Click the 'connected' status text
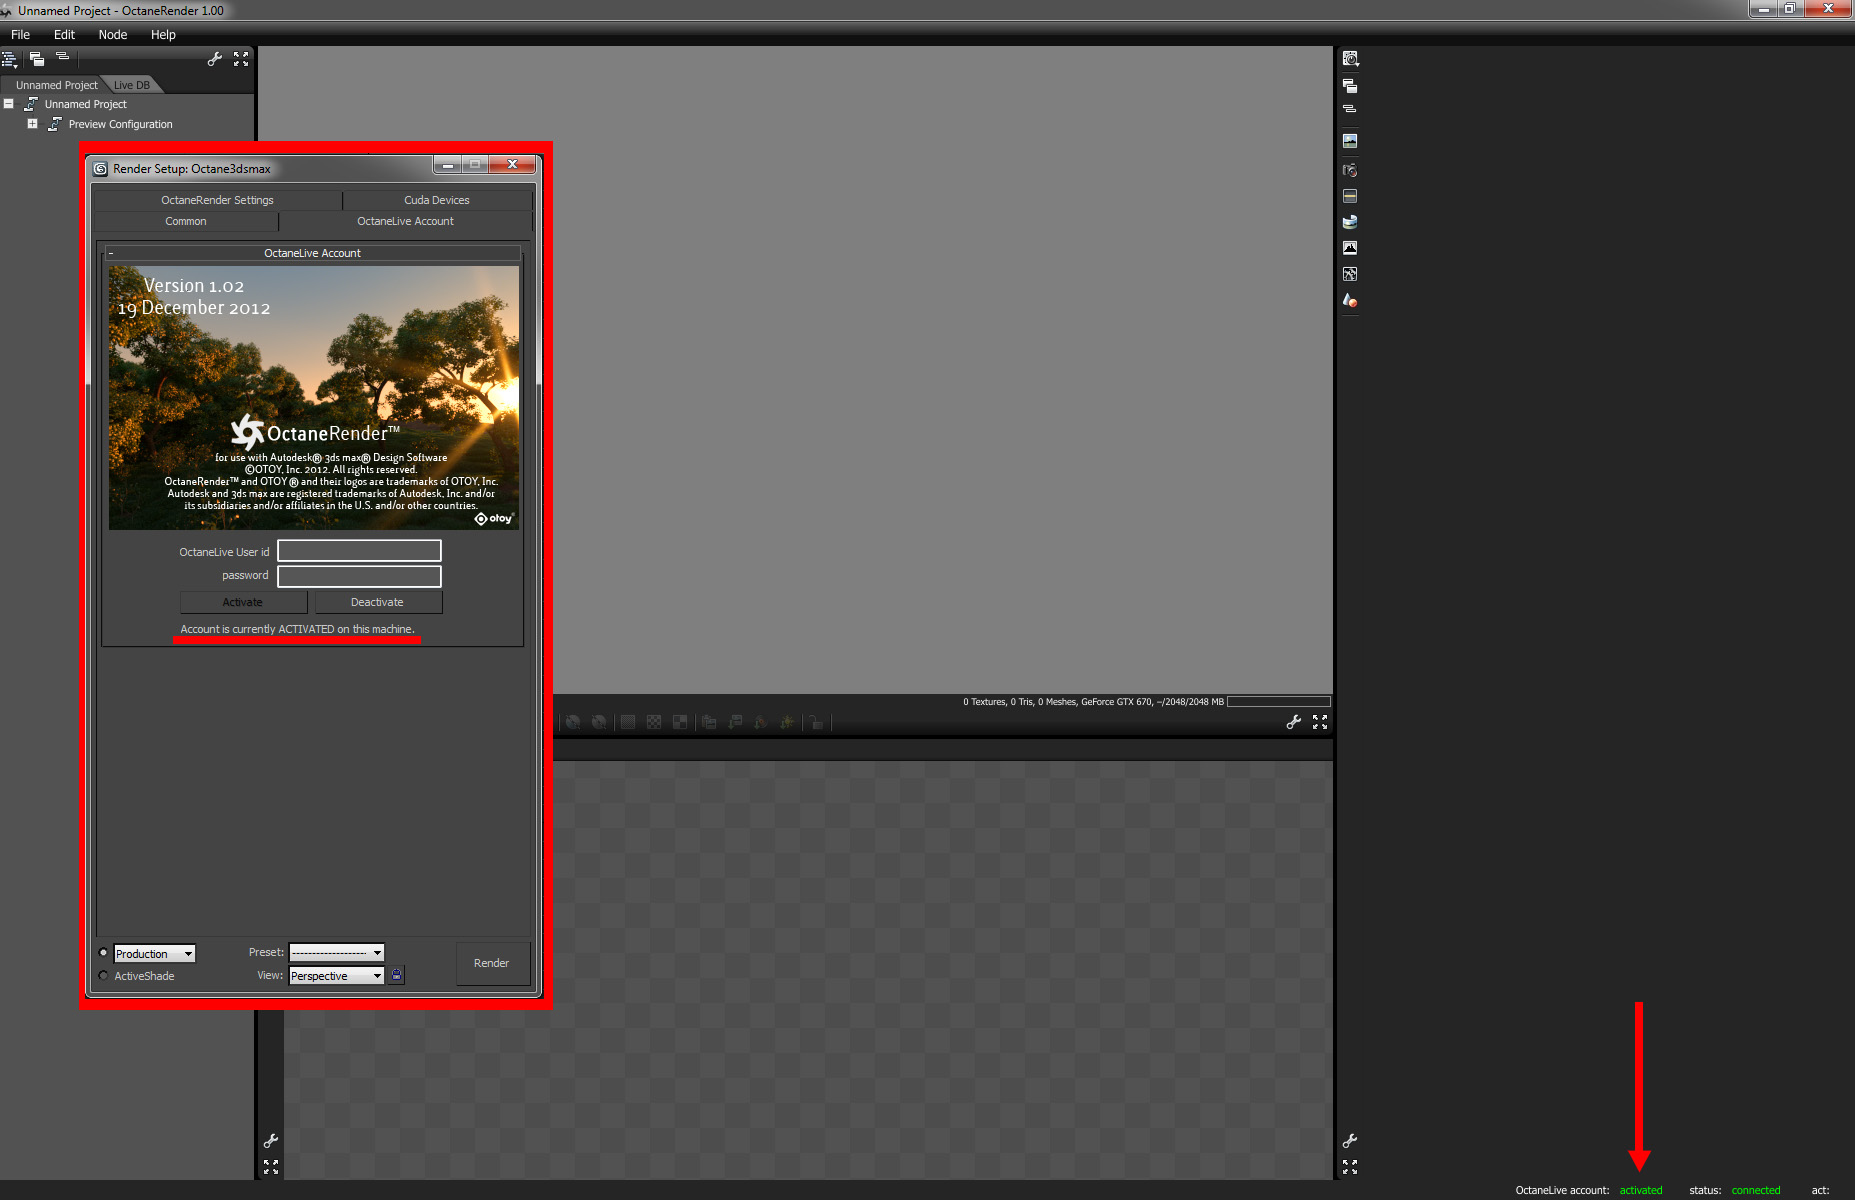 coord(1756,1190)
